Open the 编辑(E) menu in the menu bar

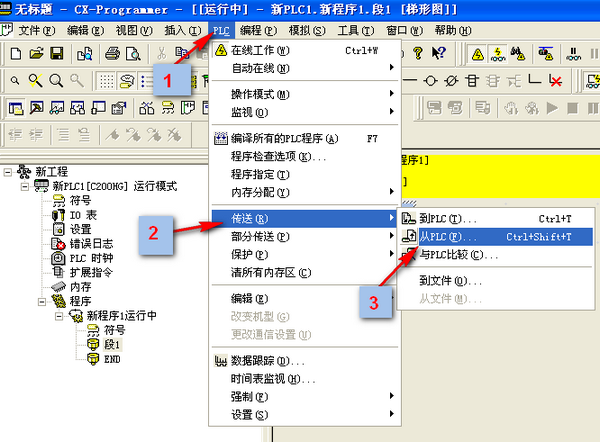click(x=85, y=31)
